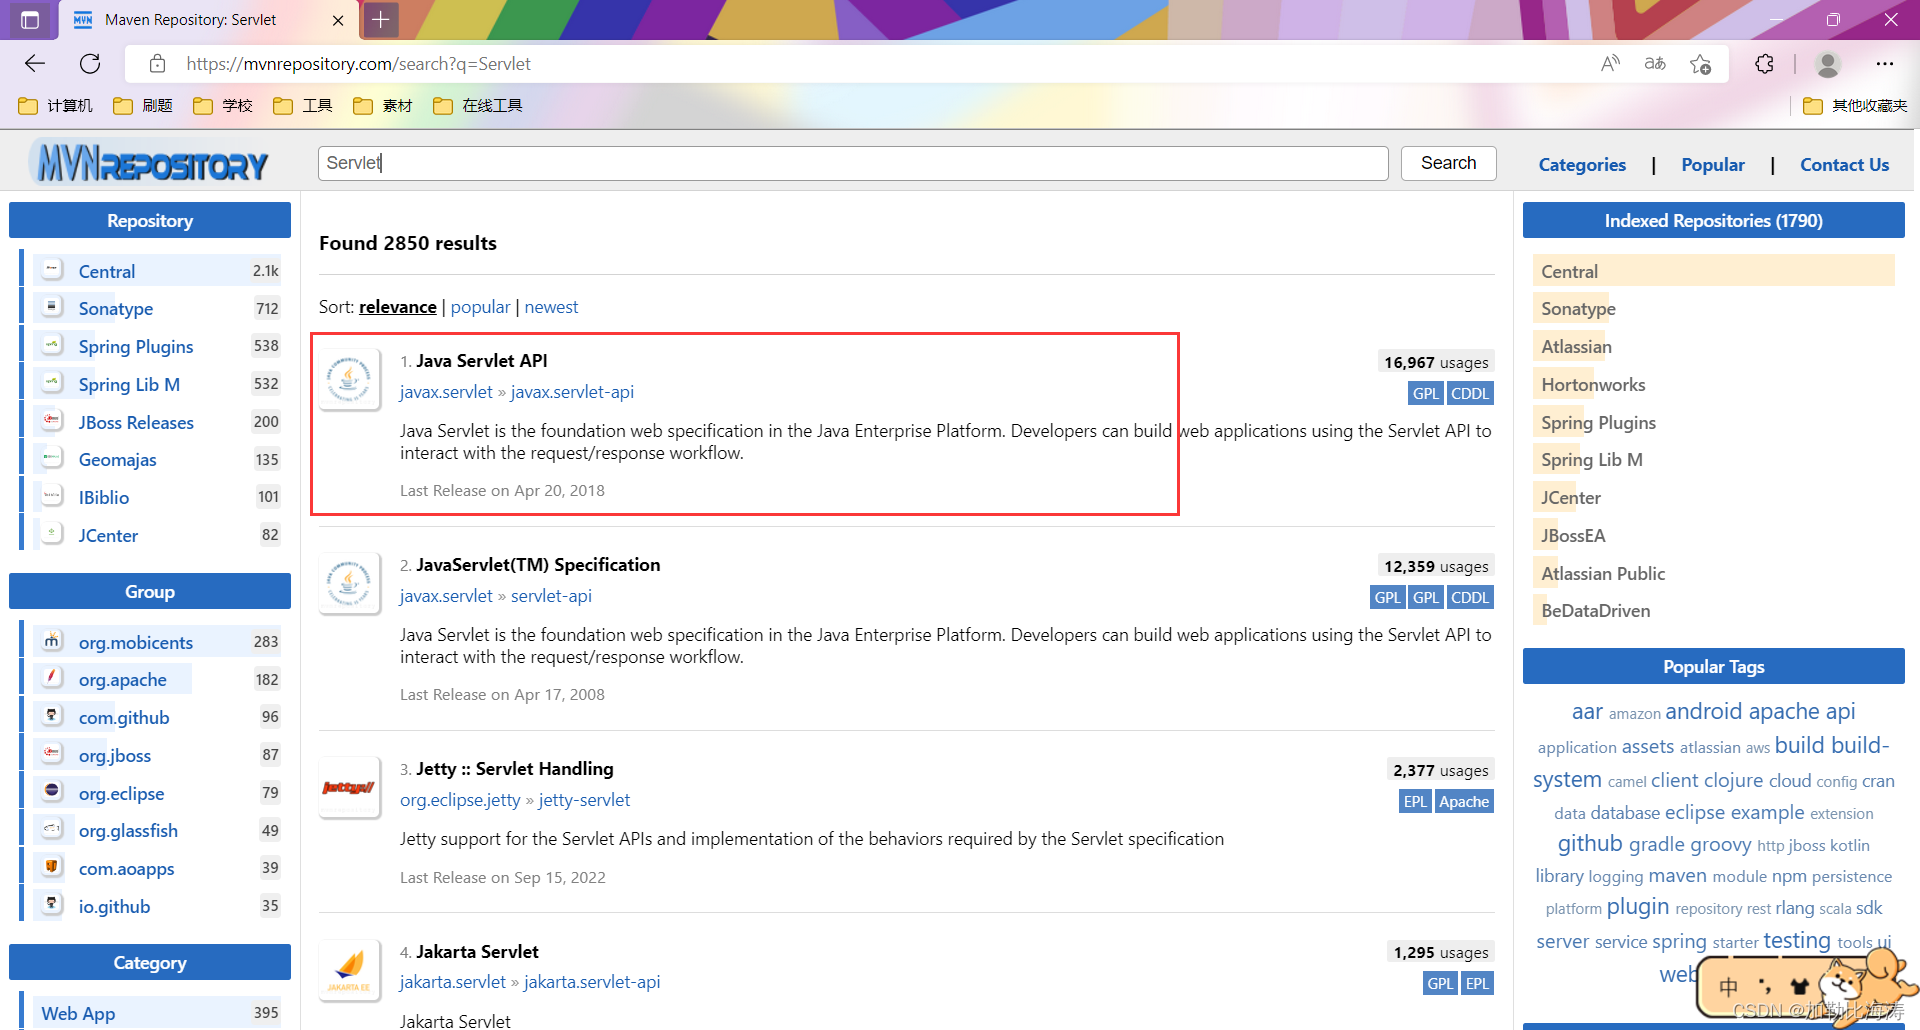Filter by org.glassfish group

(128, 831)
